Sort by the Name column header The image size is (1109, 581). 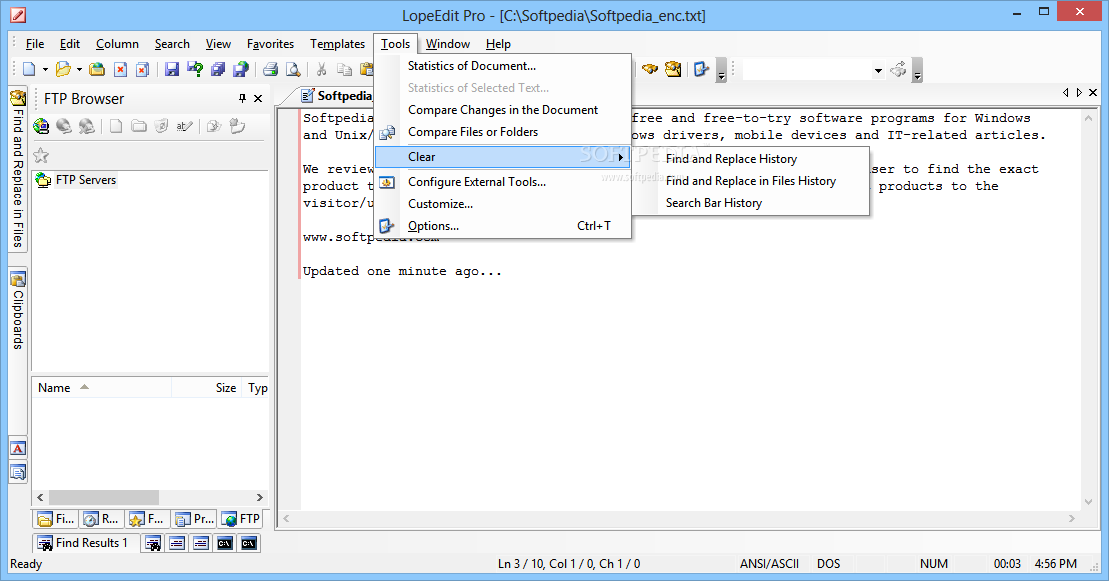[x=102, y=388]
